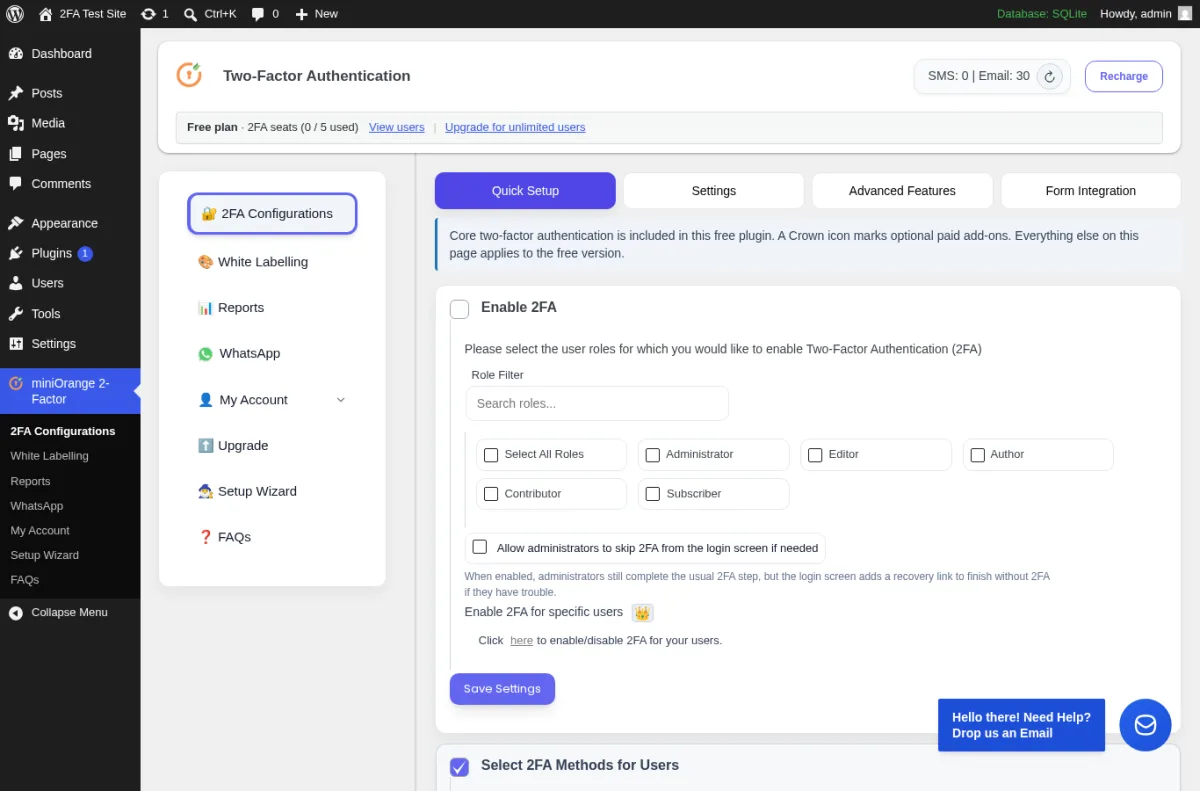This screenshot has width=1200, height=791.
Task: Click the Appearance brush icon
Action: (x=16, y=224)
